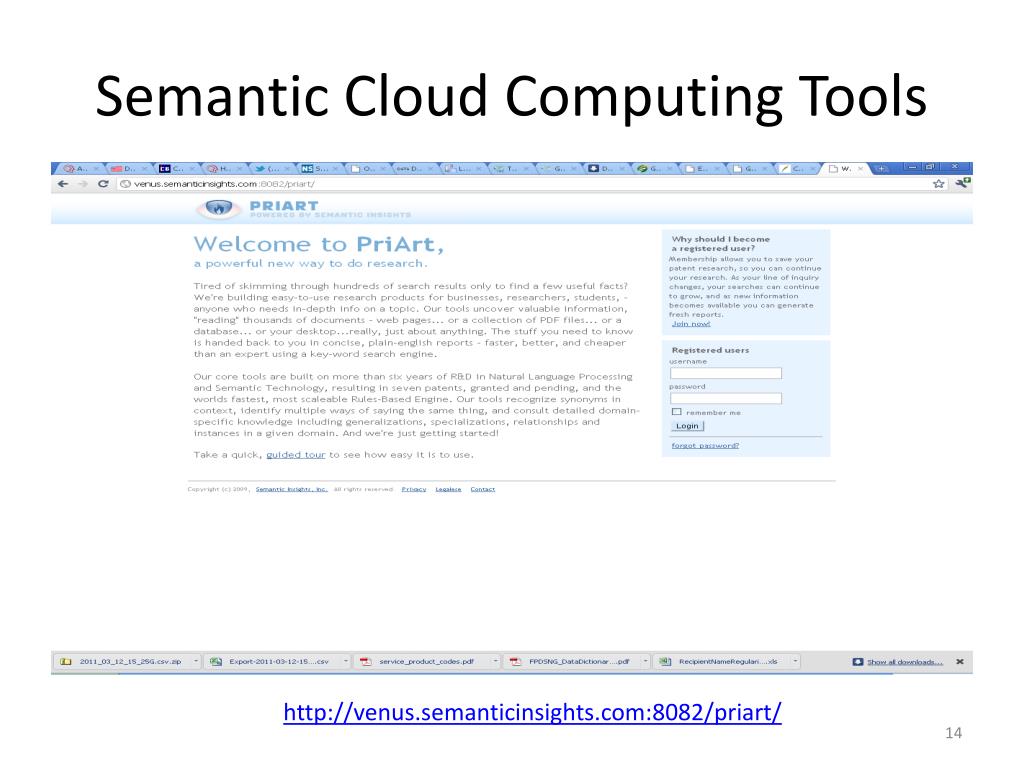Viewport: 1024px width, 768px height.
Task: Open dropdown arrow for FPDSNG_DataDictionar pdf
Action: tap(645, 662)
